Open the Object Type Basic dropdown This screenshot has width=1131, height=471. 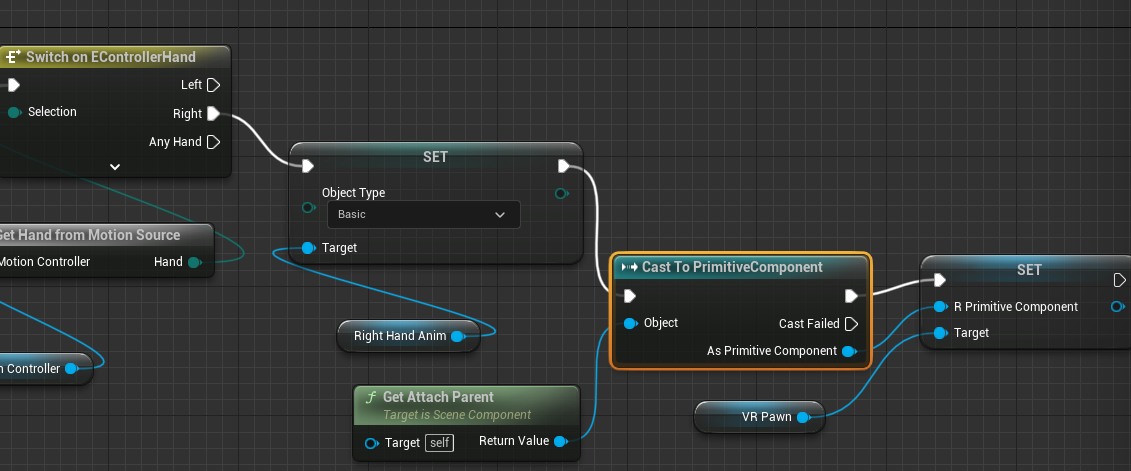click(x=423, y=214)
